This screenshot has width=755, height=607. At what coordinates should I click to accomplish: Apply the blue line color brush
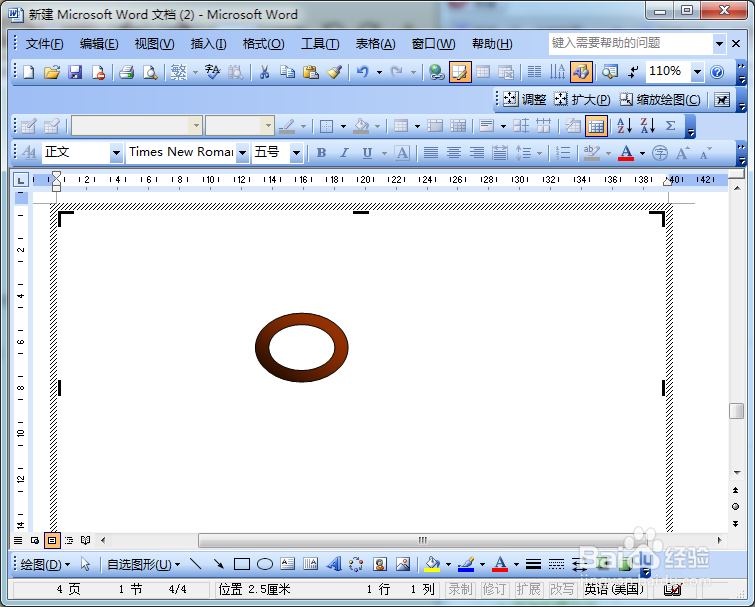(466, 564)
